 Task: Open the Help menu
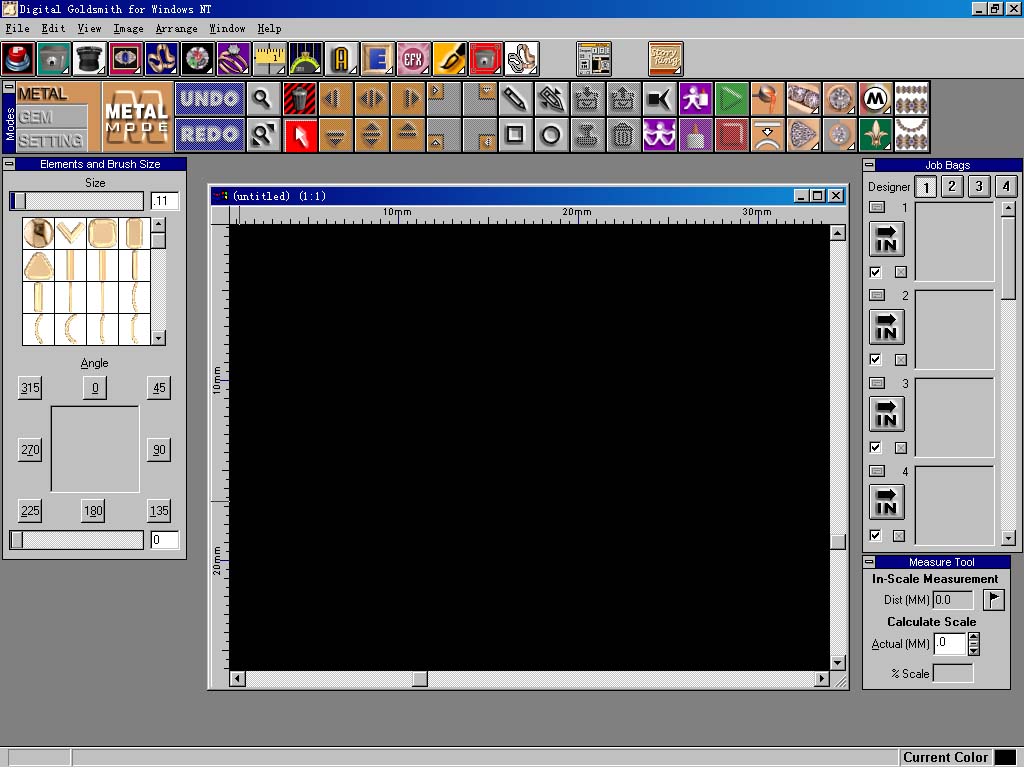point(269,29)
